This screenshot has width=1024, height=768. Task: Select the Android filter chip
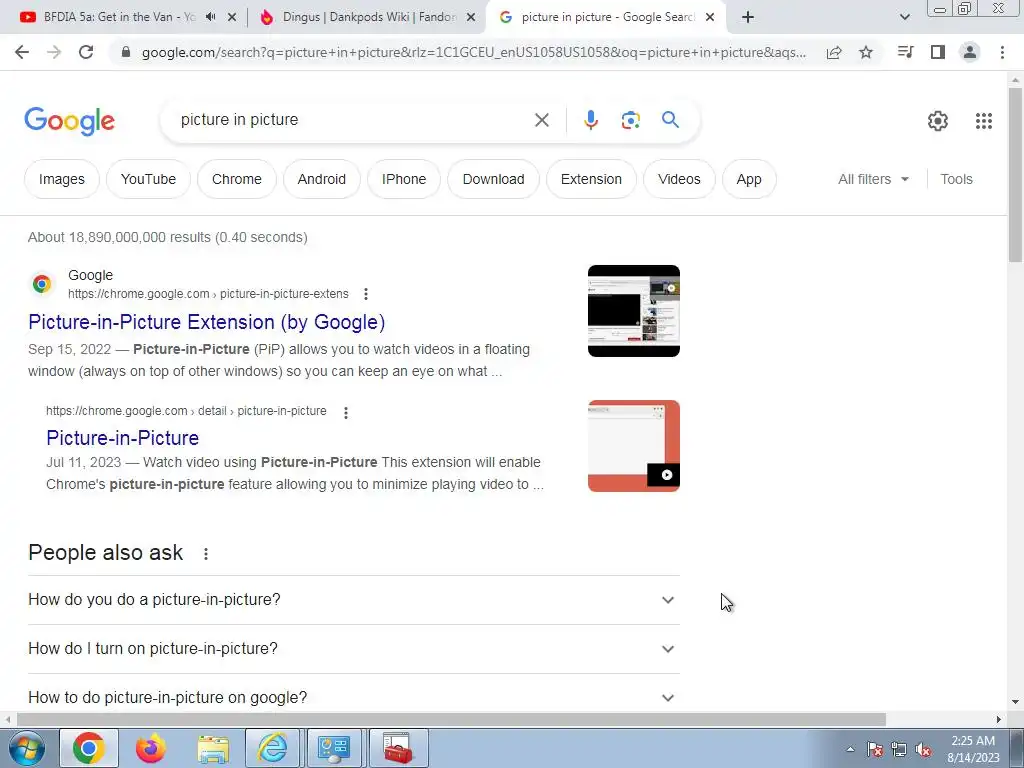(321, 179)
